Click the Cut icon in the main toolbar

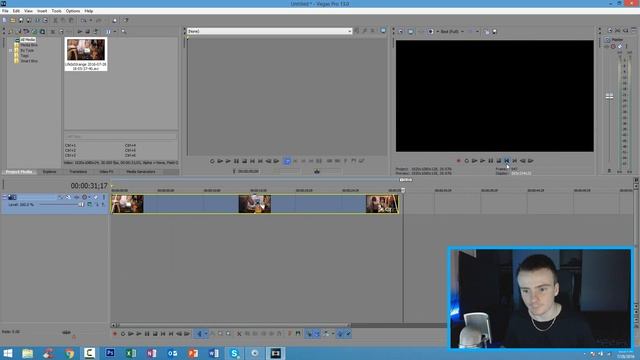(56, 20)
